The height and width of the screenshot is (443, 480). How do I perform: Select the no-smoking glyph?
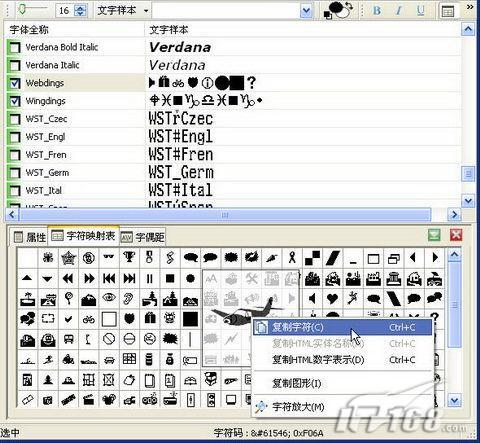150,339
